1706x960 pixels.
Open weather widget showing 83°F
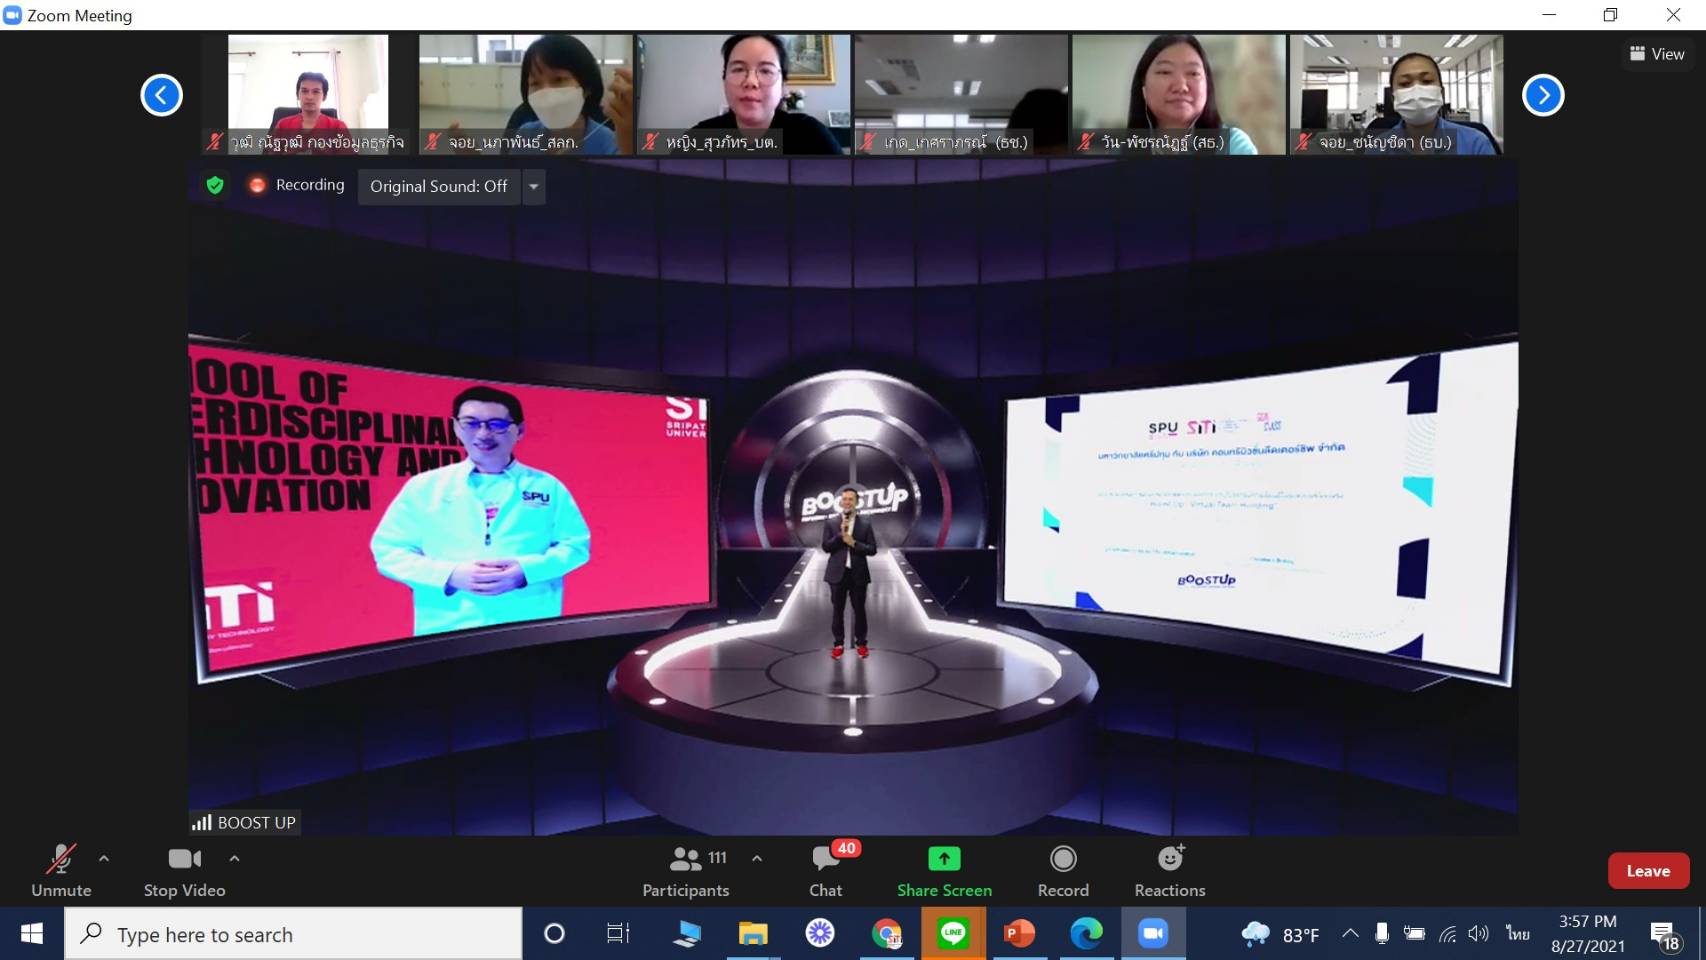point(1280,934)
